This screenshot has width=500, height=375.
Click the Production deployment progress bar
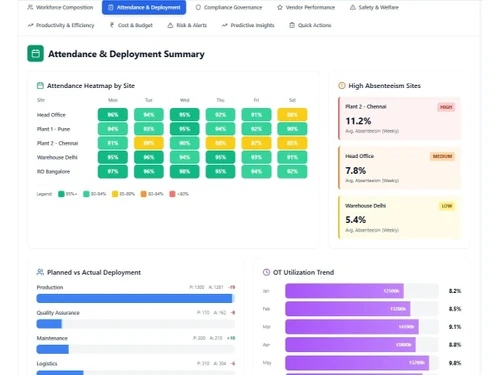click(136, 298)
